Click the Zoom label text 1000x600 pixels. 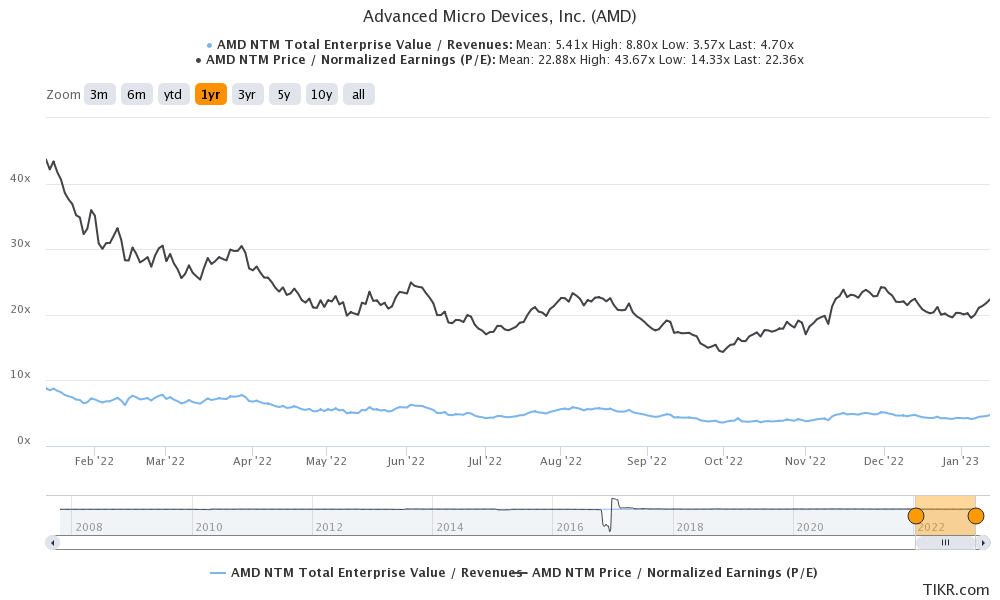63,94
